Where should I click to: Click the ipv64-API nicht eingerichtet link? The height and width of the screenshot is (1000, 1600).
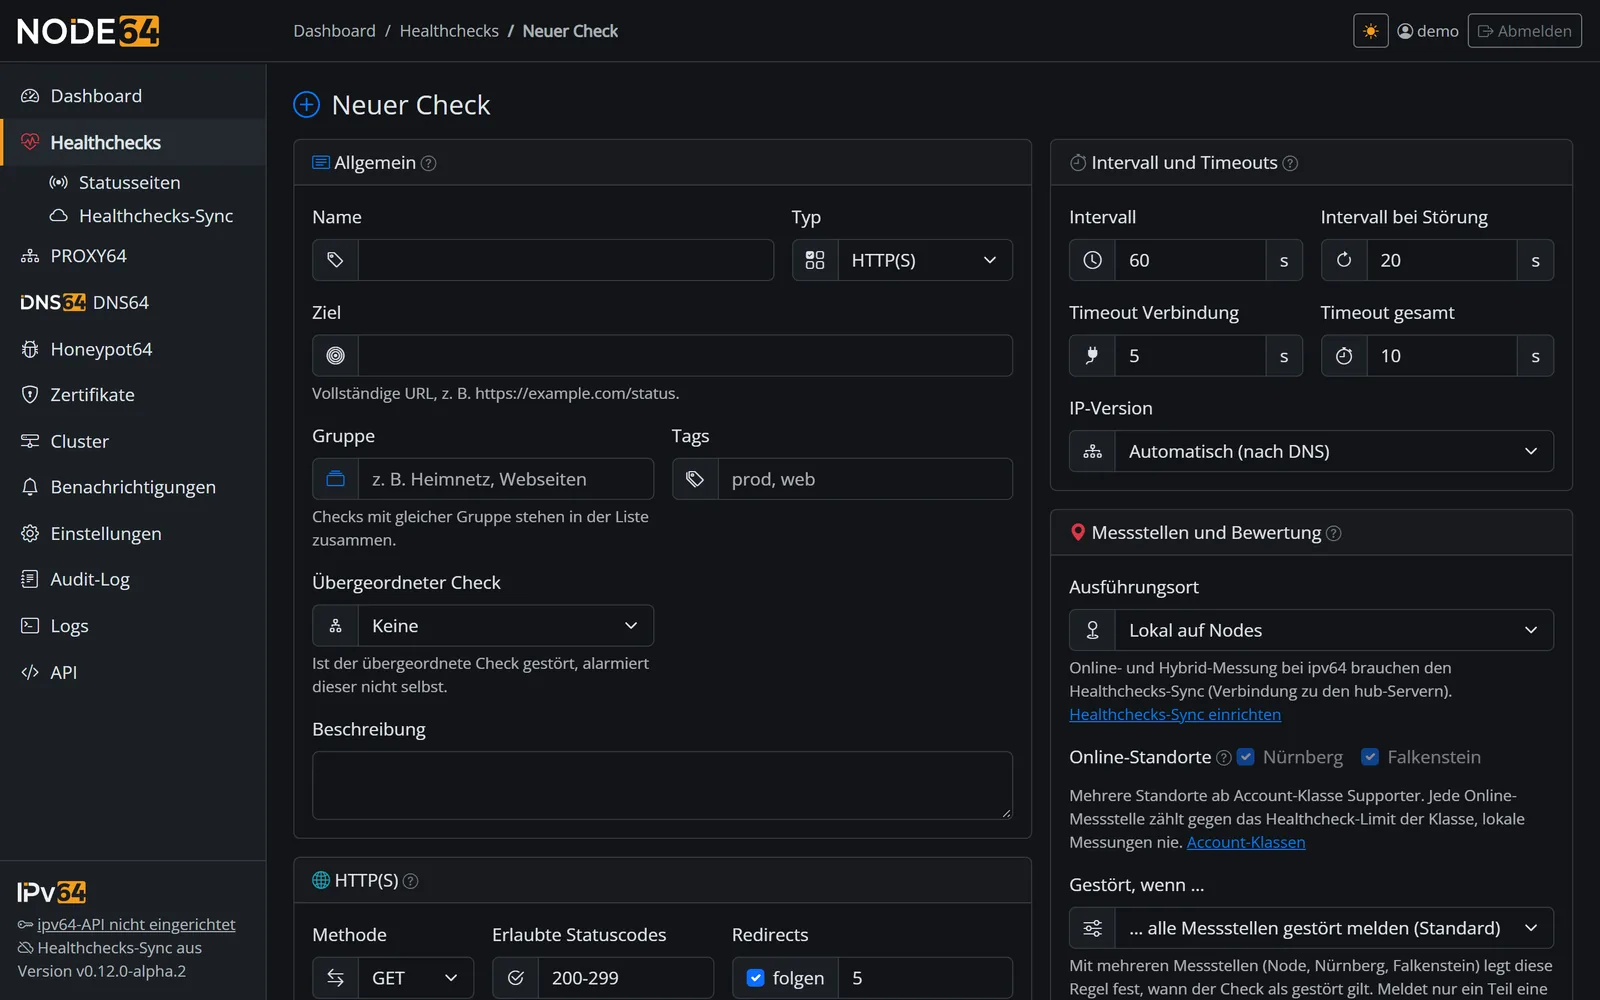(136, 925)
